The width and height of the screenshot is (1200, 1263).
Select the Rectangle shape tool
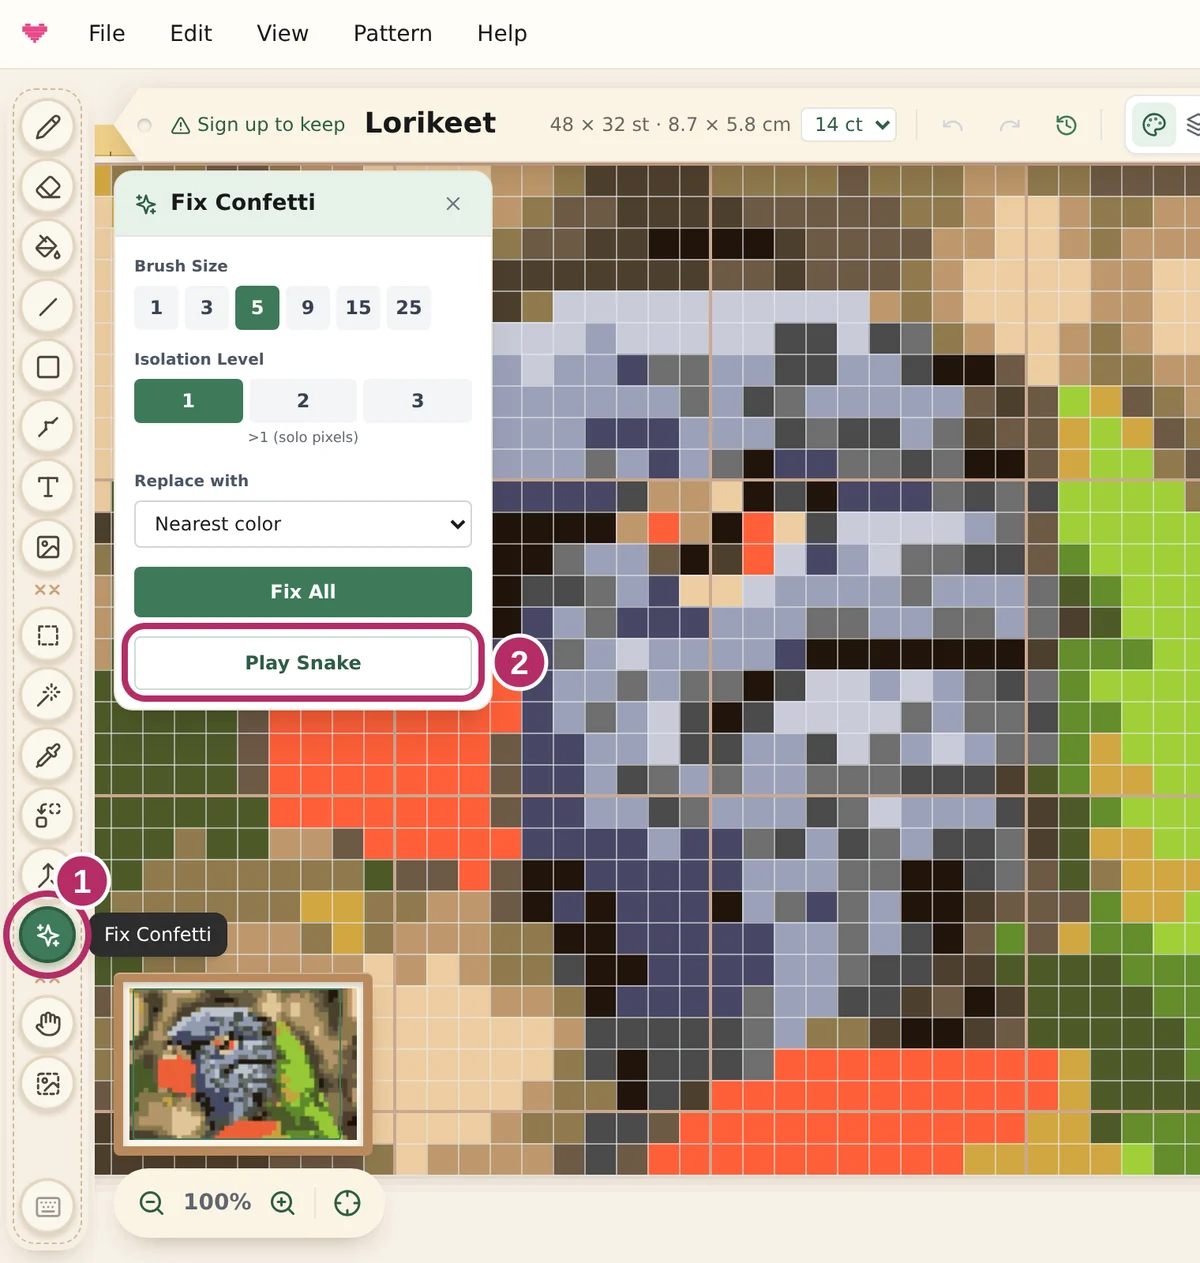48,367
